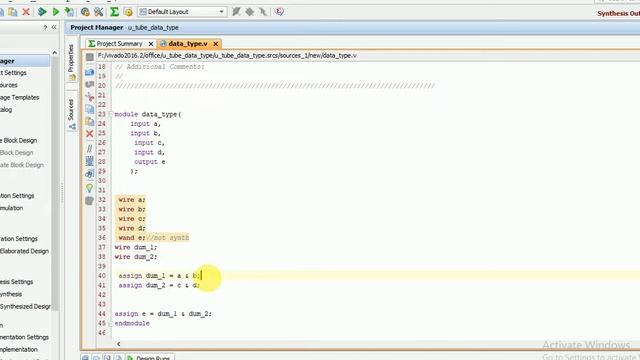Click the blue column selection icon in editor sidebar
Viewport: 640px width, 360px height.
(89, 161)
